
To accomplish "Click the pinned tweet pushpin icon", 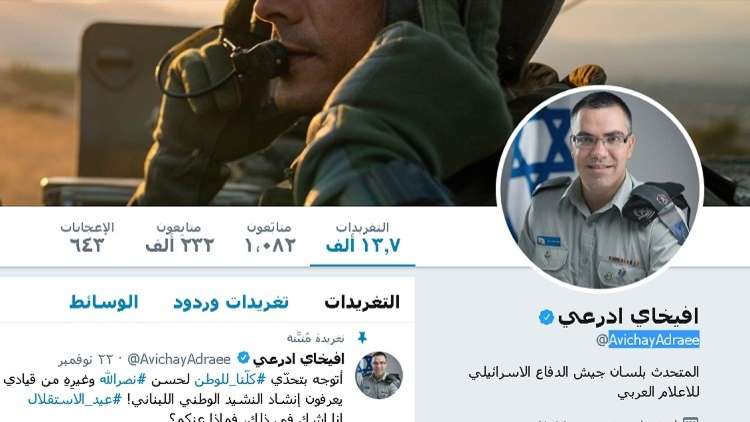I will click(362, 338).
